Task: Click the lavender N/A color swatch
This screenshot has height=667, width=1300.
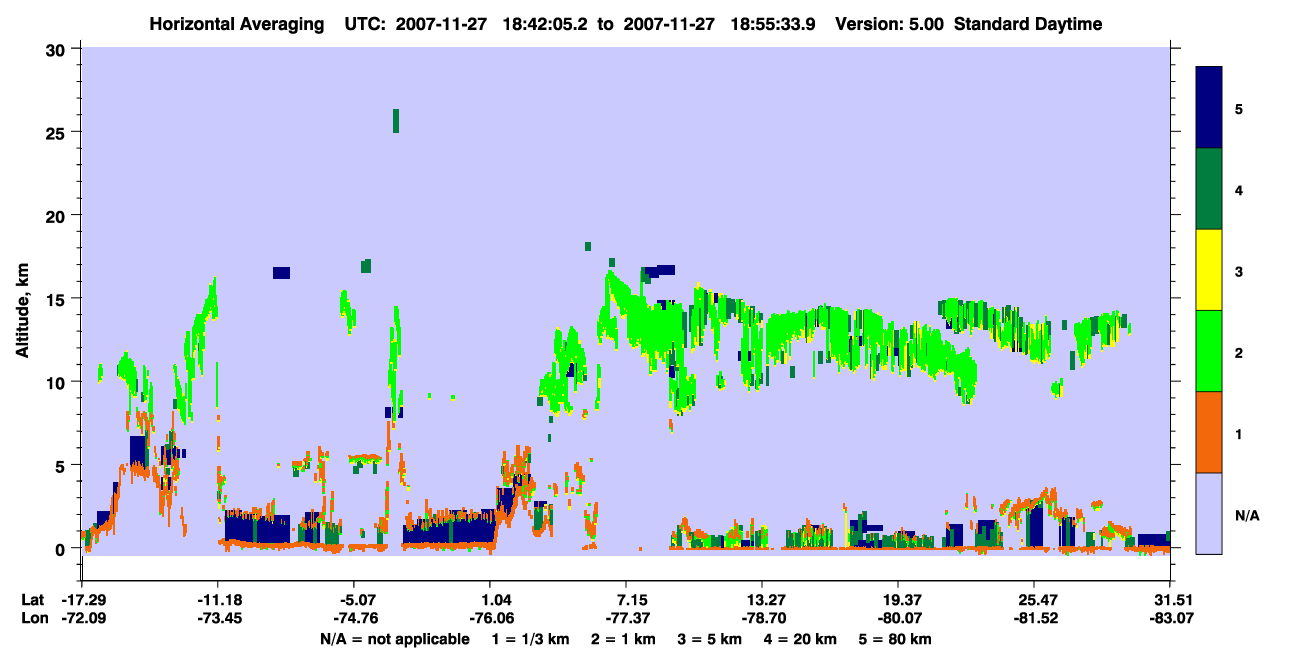Action: pyautogui.click(x=1209, y=512)
